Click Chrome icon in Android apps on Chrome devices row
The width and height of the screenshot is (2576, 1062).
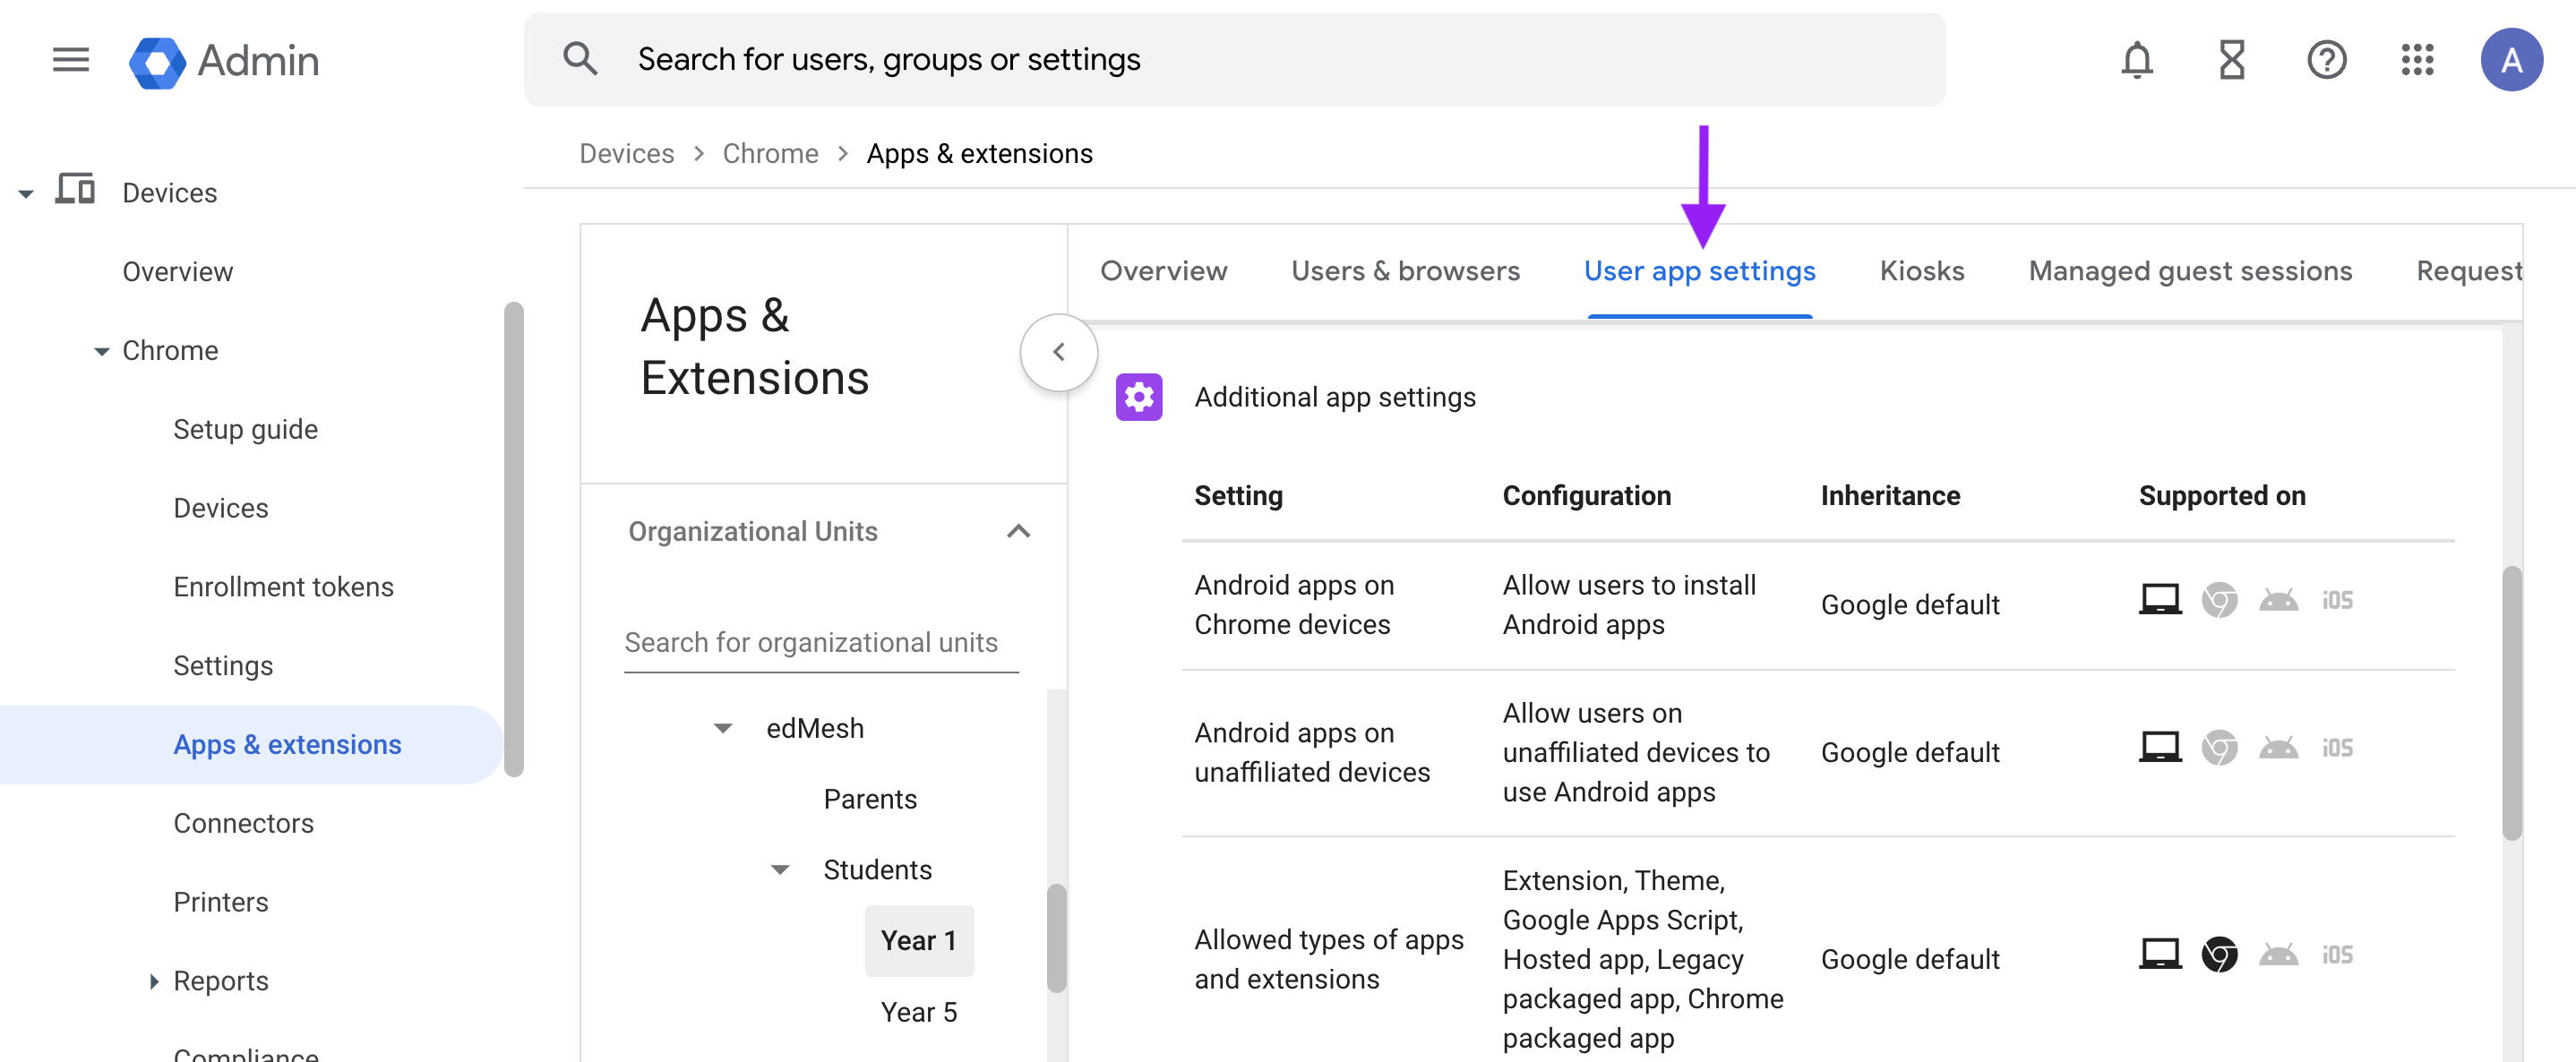pos(2219,600)
